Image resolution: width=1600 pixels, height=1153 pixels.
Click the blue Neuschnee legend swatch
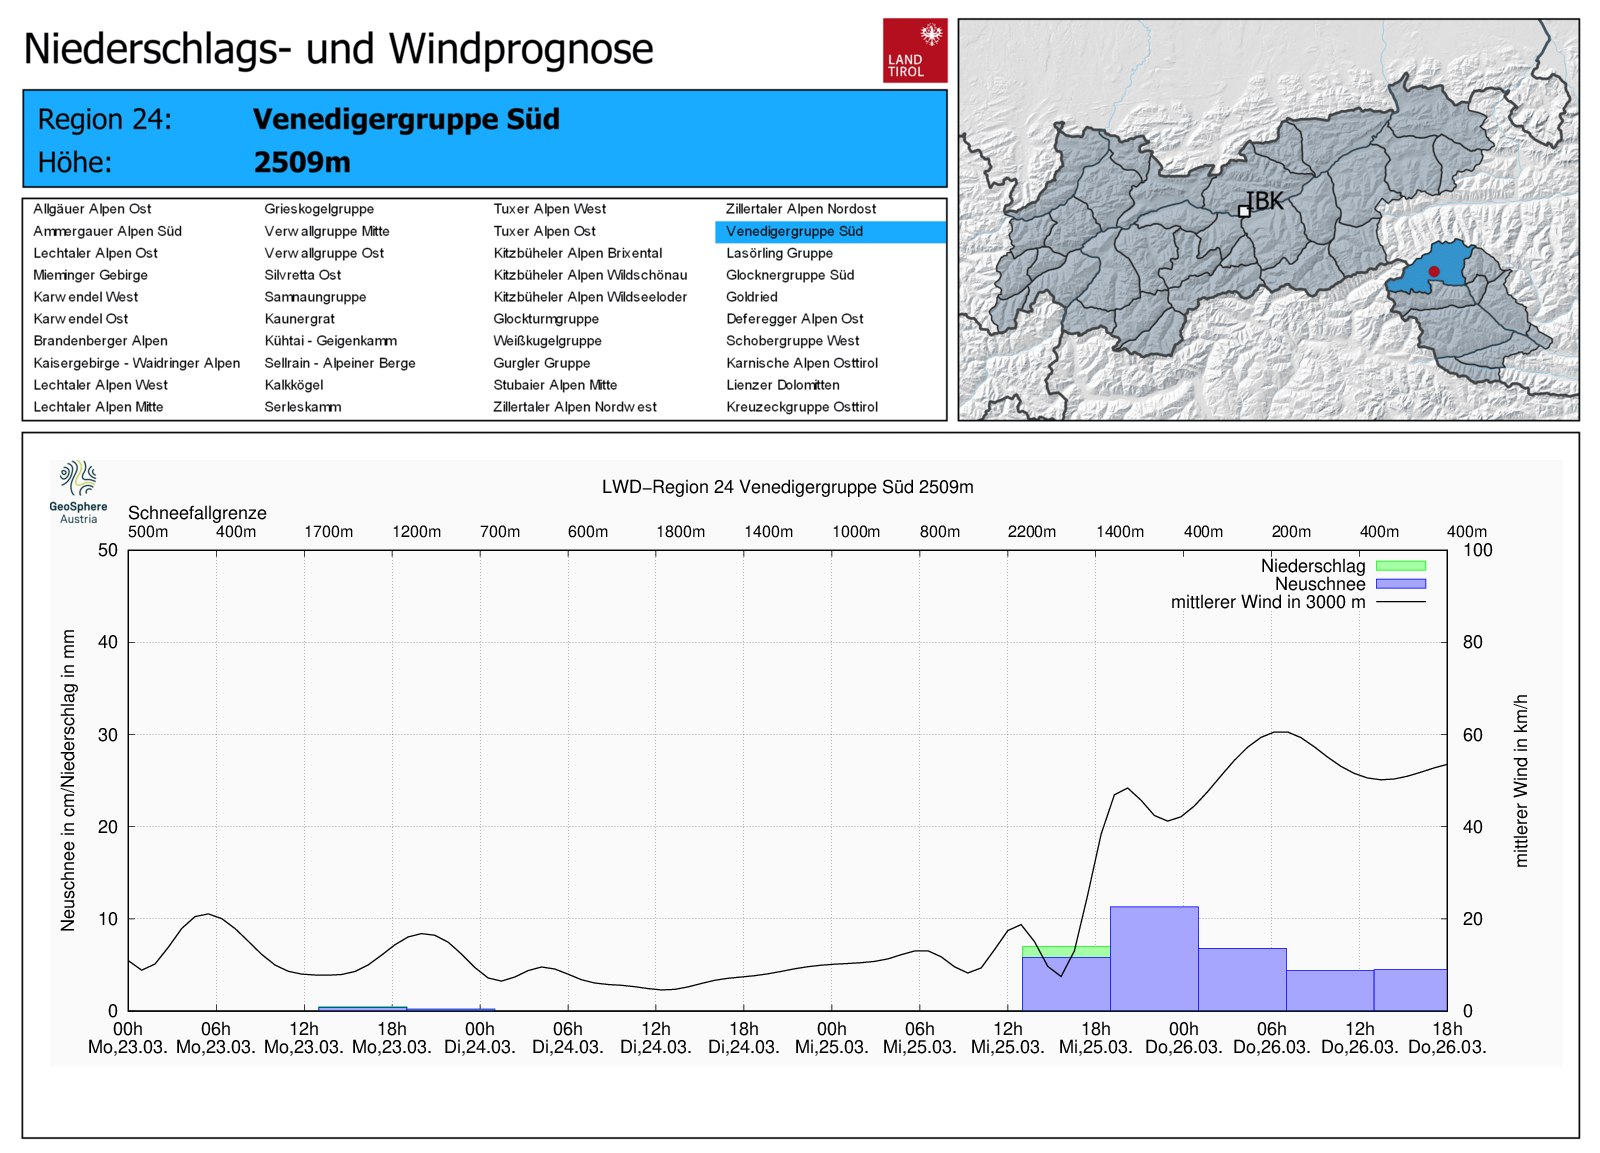pos(1400,584)
